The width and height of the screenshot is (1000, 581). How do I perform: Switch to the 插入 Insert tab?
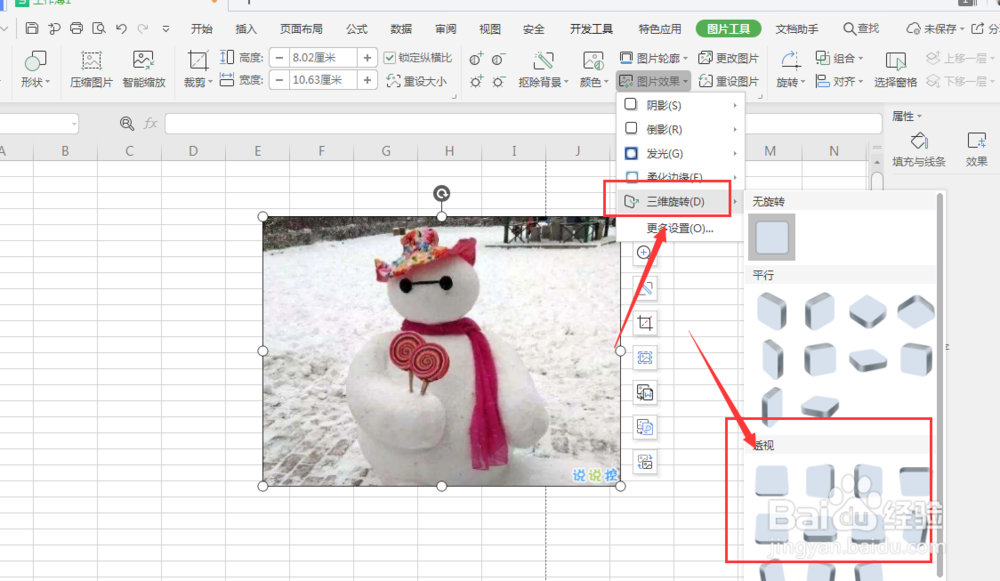246,29
